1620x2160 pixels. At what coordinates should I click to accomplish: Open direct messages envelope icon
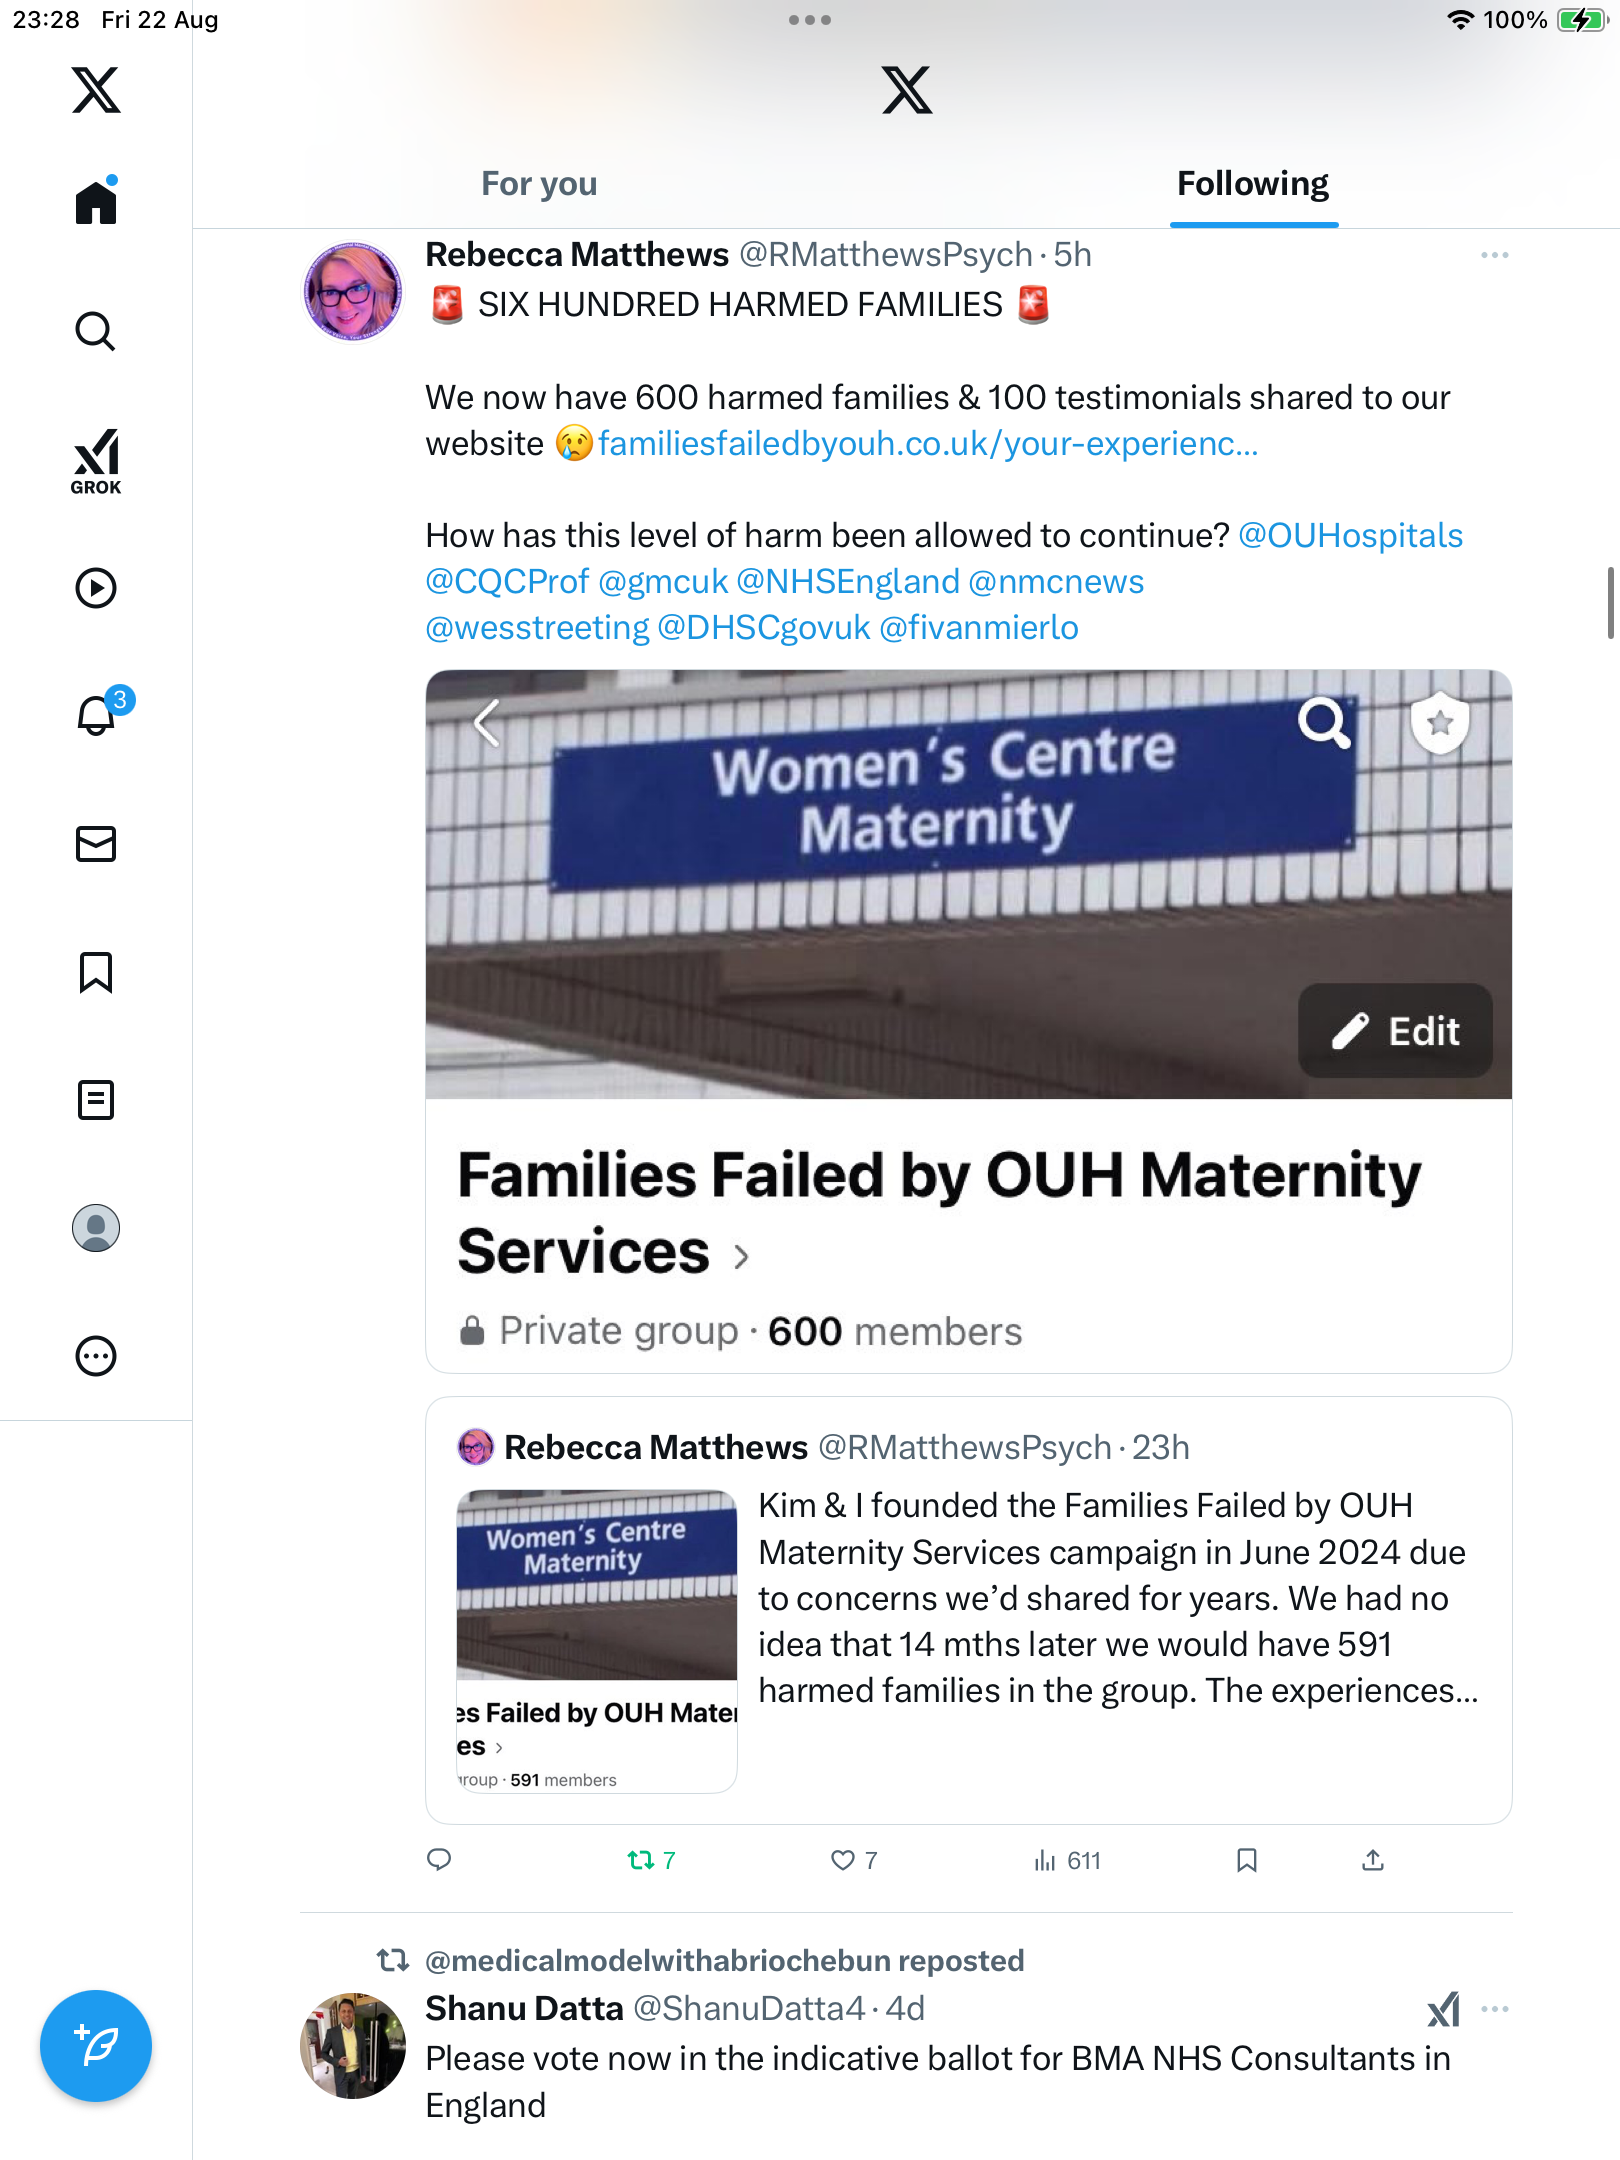tap(96, 844)
